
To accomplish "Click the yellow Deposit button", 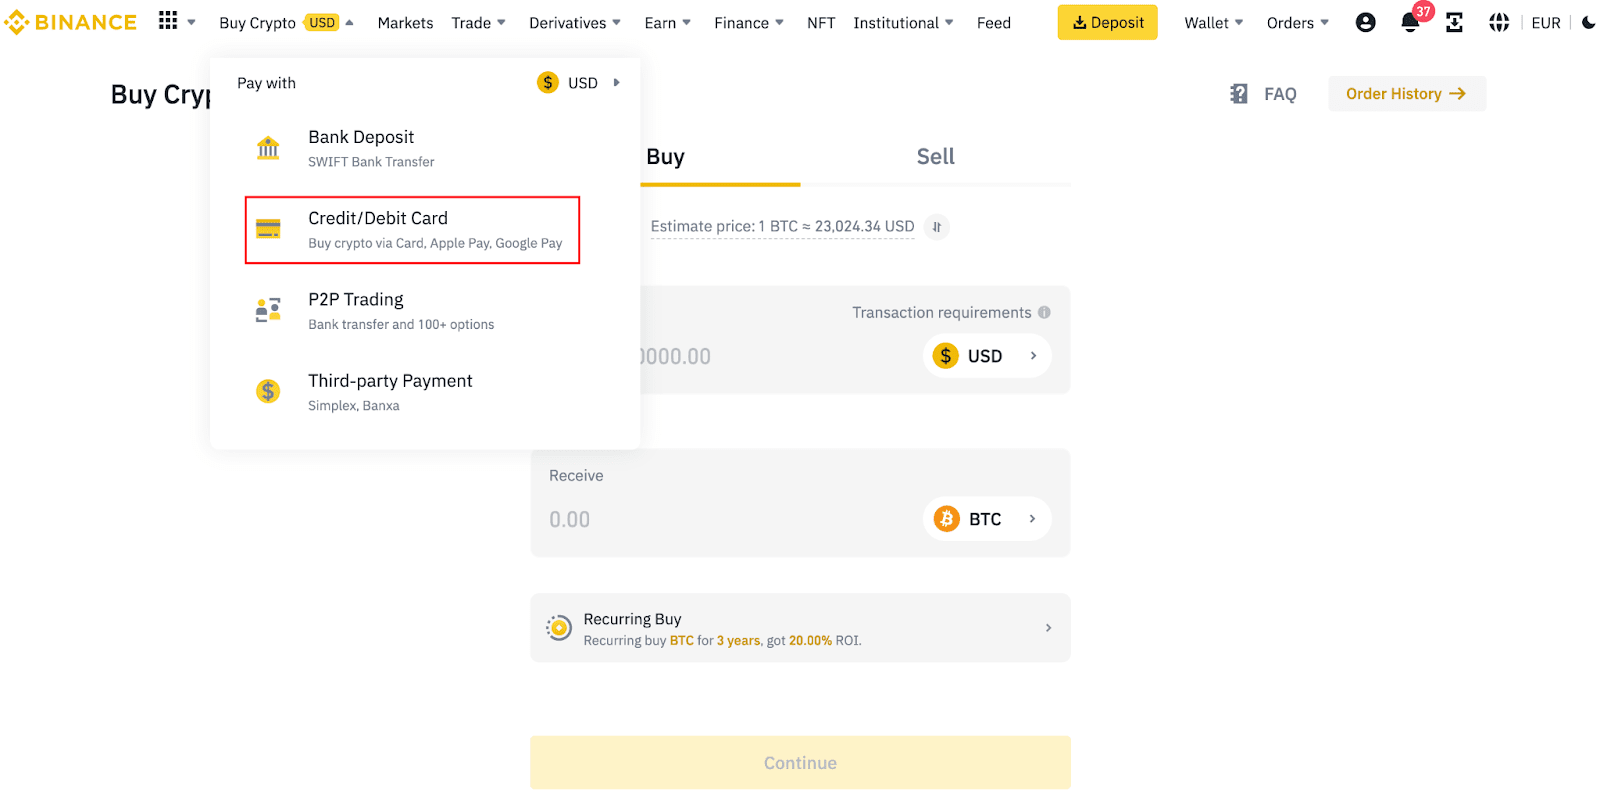I will tap(1107, 22).
